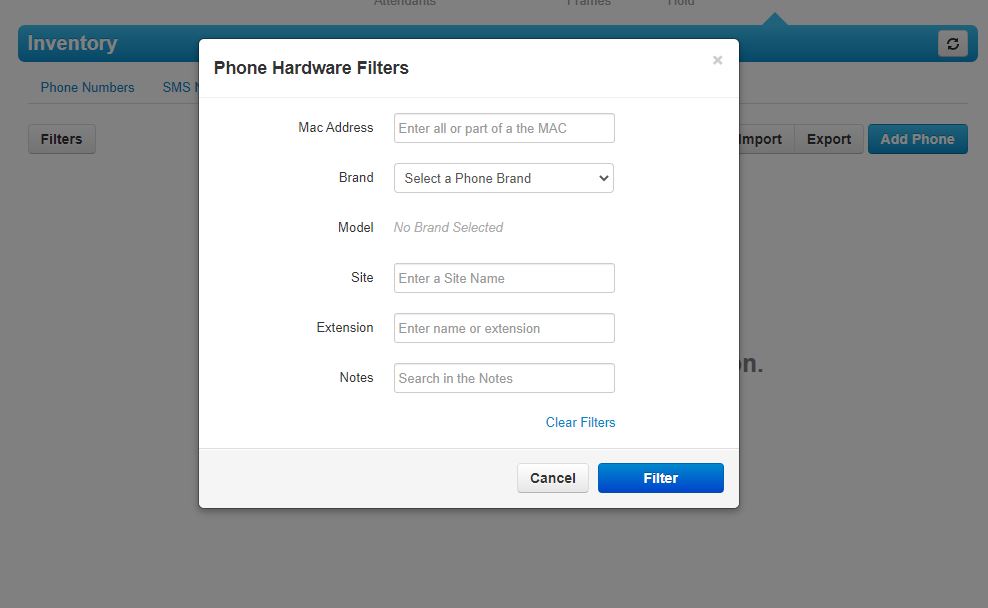Click the Mac Address label

(336, 127)
